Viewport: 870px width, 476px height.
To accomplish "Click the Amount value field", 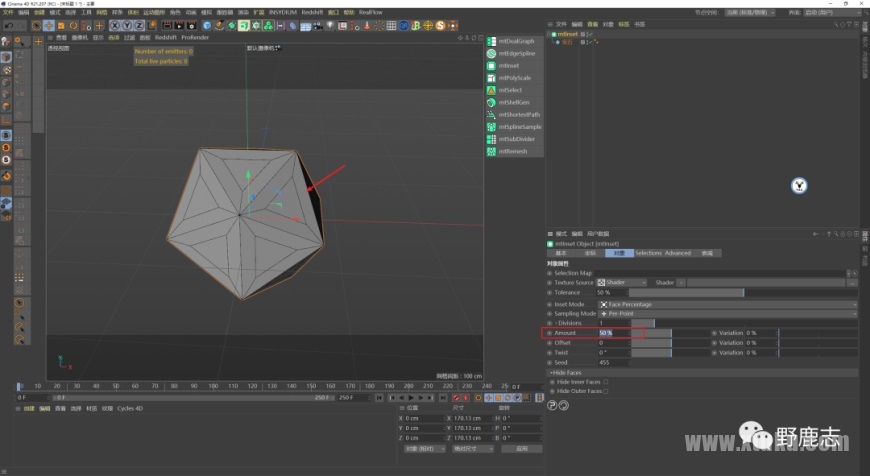I will [614, 333].
